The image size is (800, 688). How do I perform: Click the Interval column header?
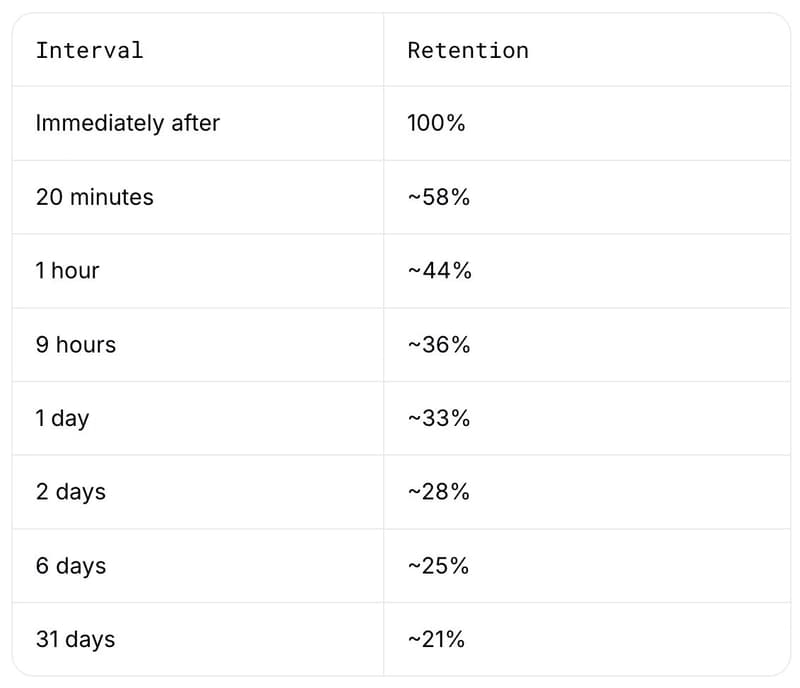point(90,51)
